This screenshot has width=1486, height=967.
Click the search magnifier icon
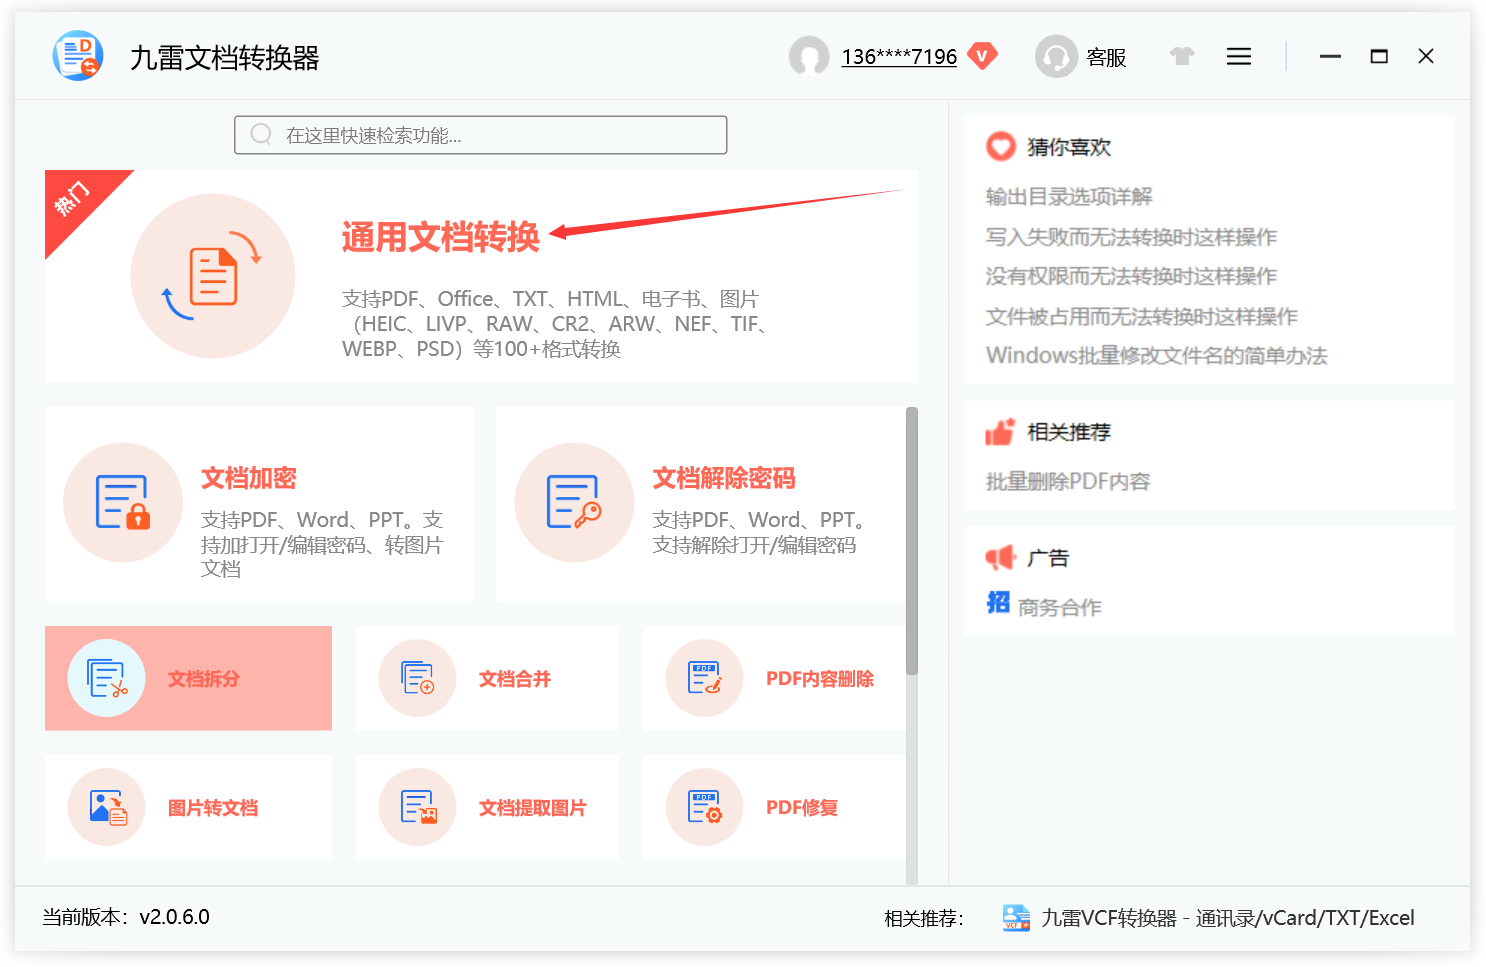tap(261, 134)
